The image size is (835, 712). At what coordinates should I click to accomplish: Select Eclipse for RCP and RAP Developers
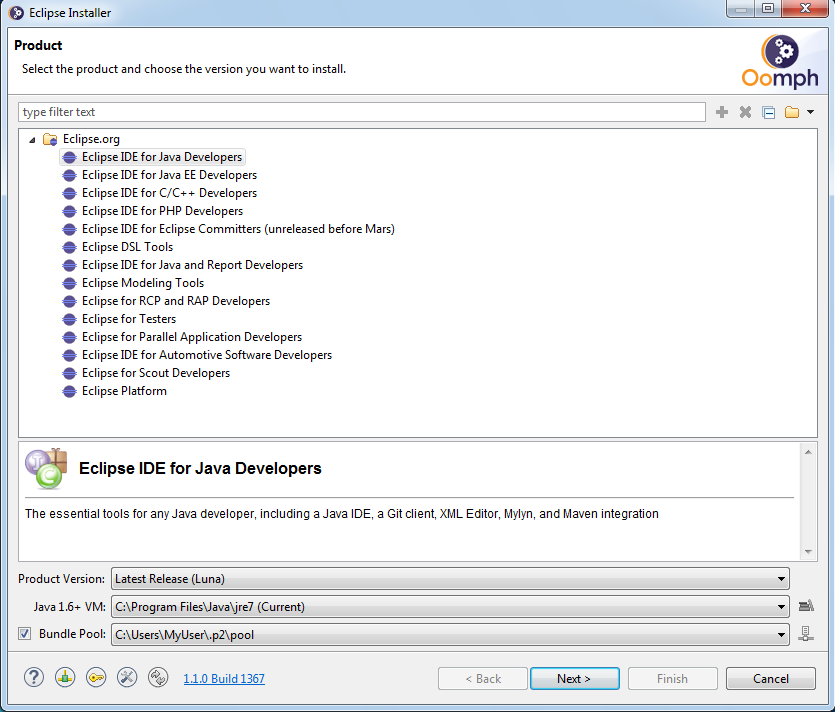point(176,301)
